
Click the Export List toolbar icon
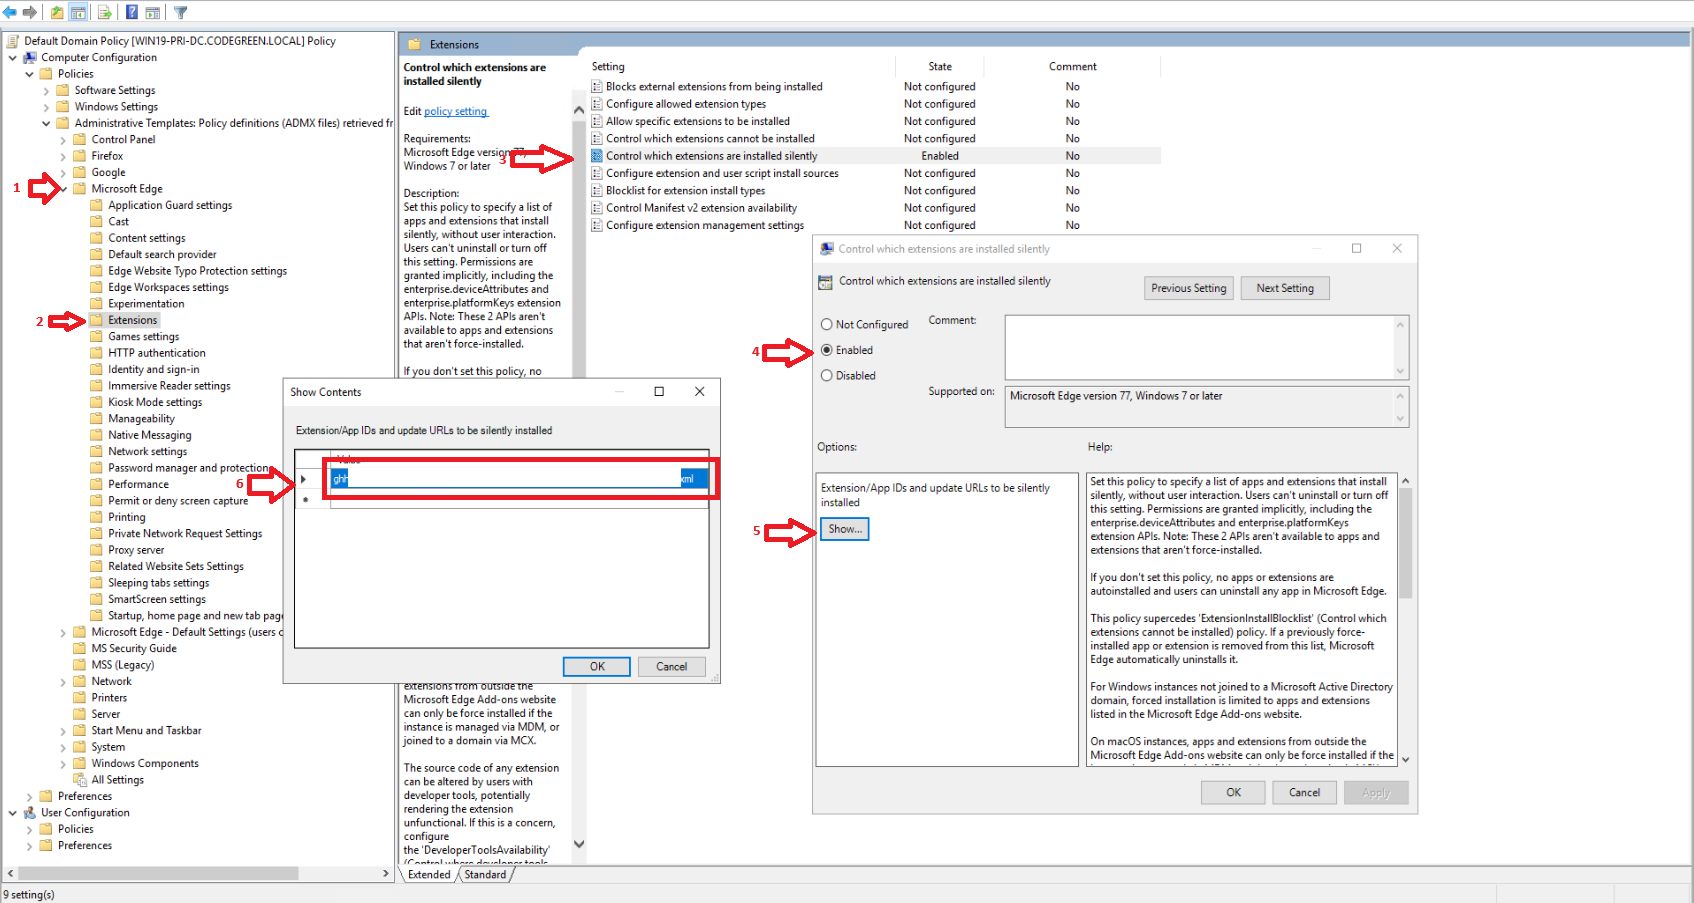pos(104,12)
